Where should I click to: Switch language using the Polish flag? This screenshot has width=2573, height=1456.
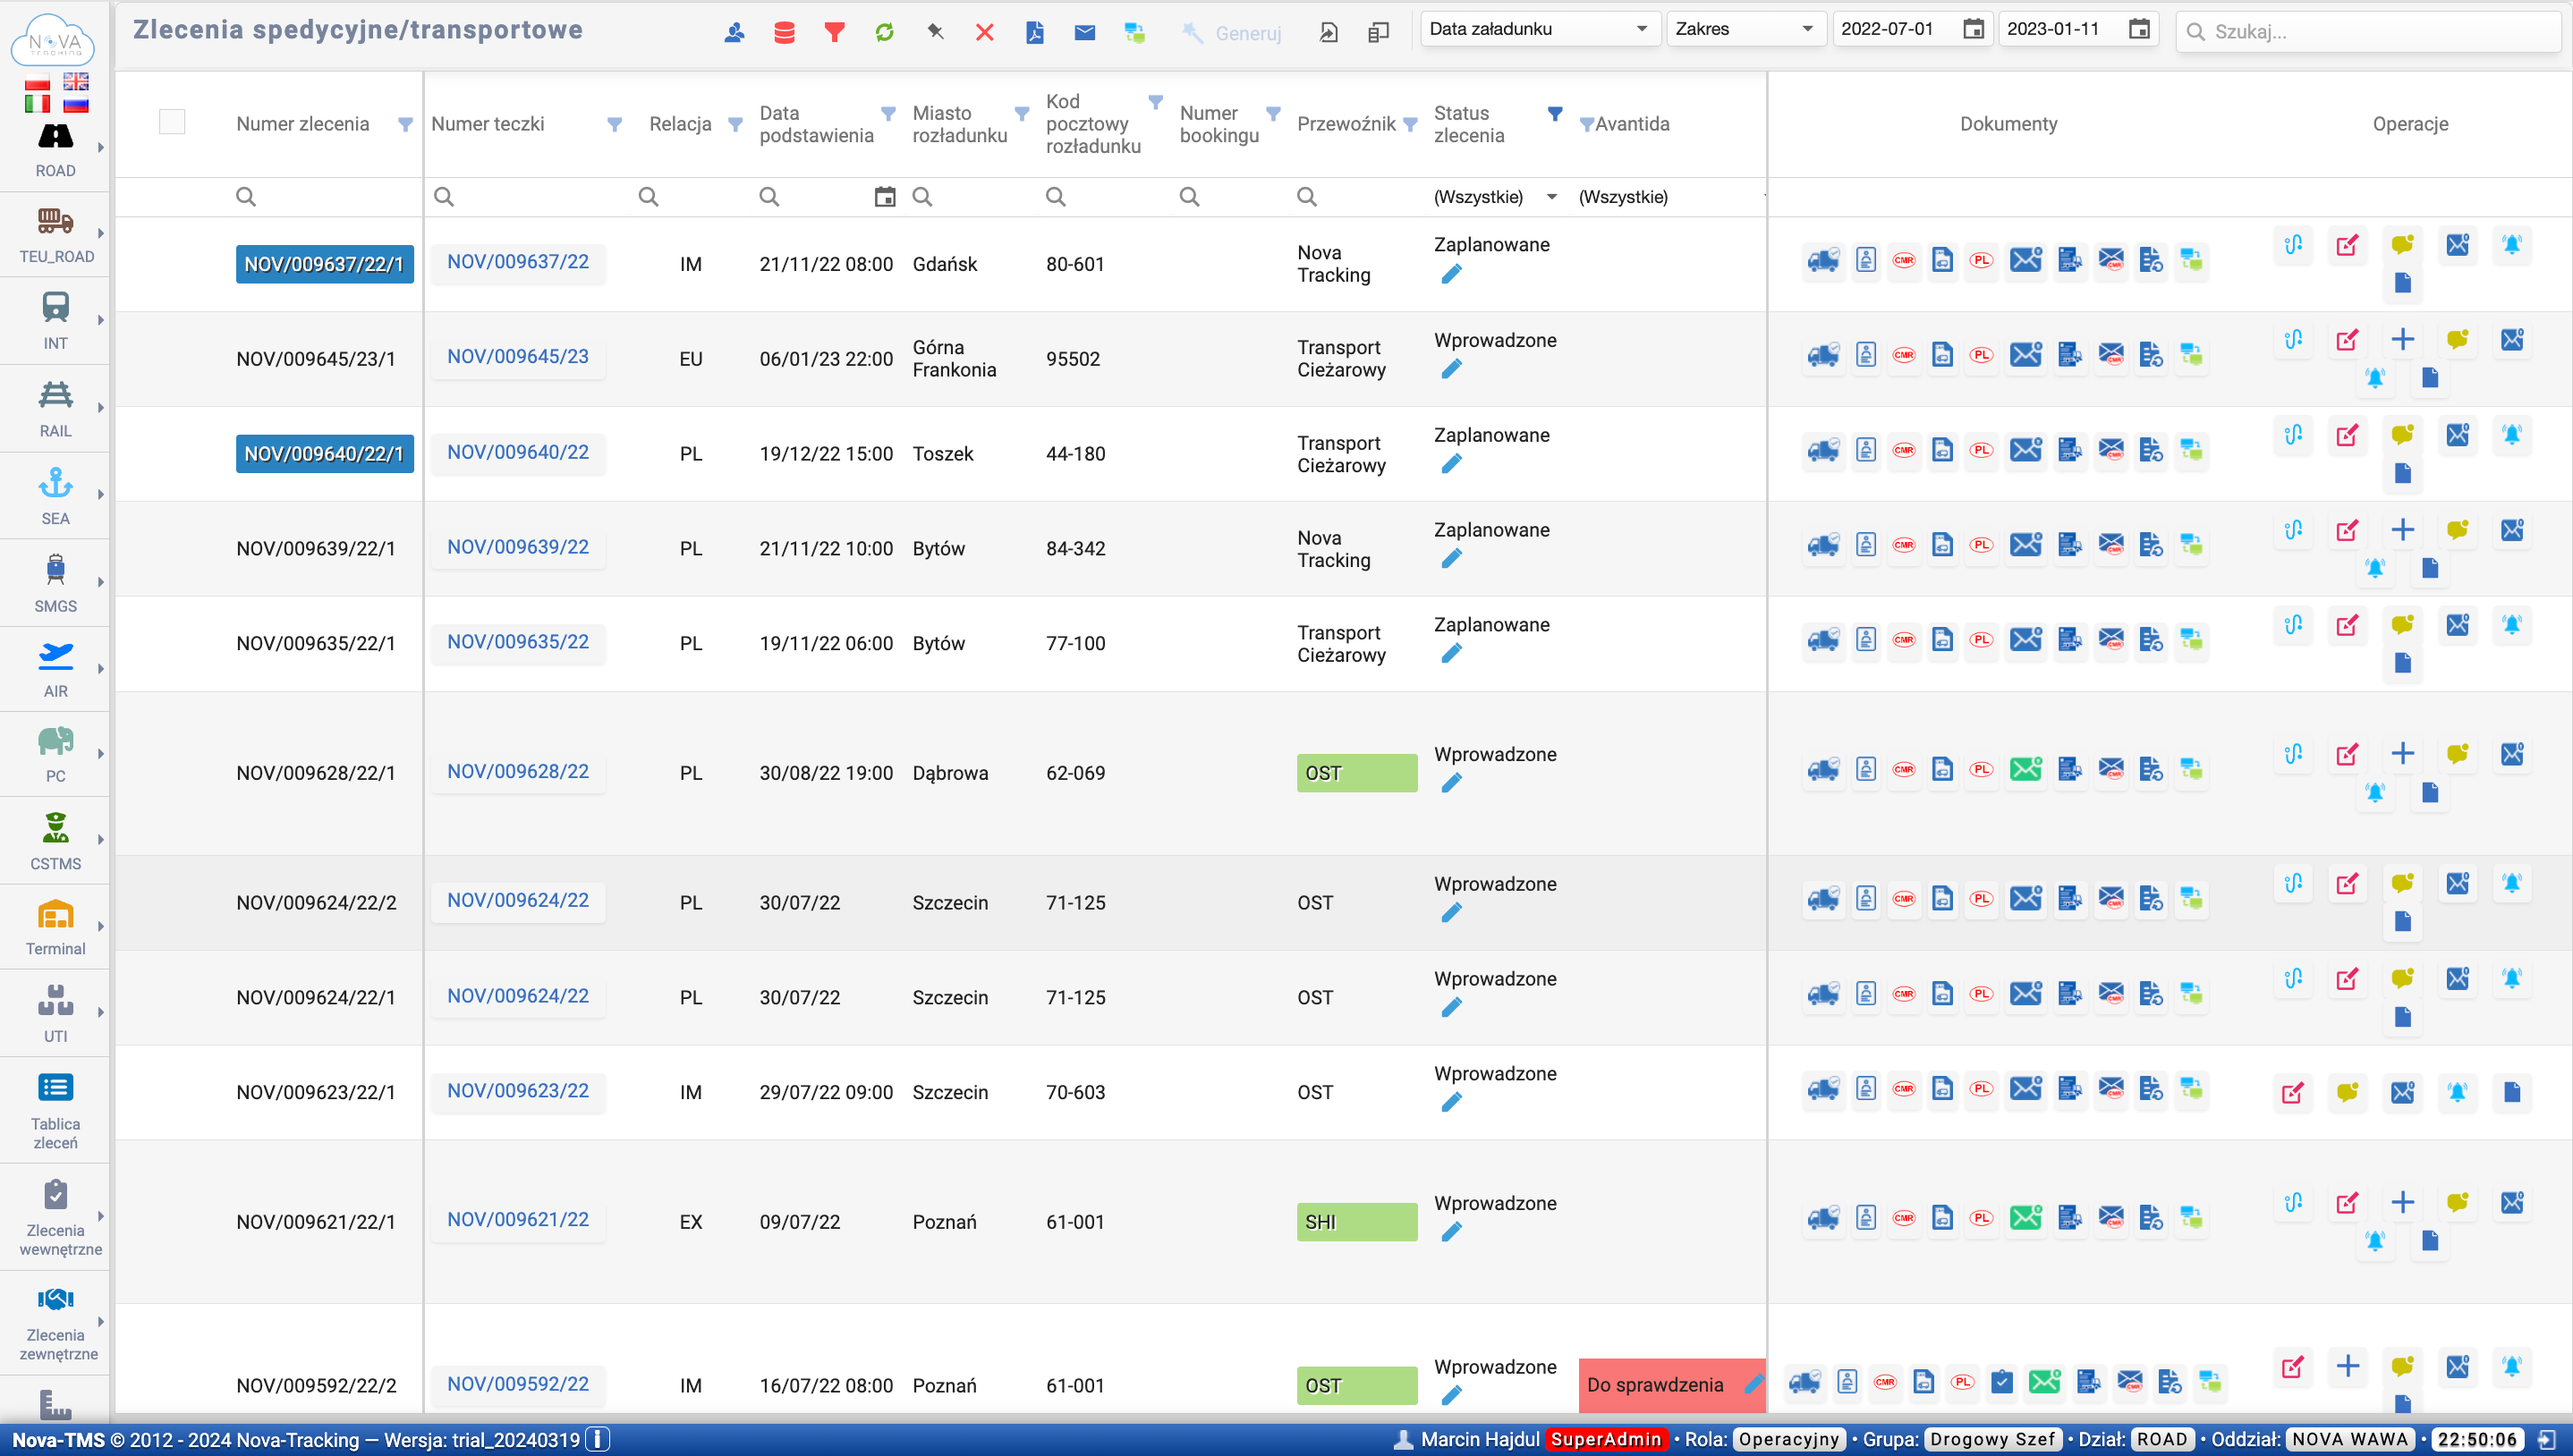[37, 81]
